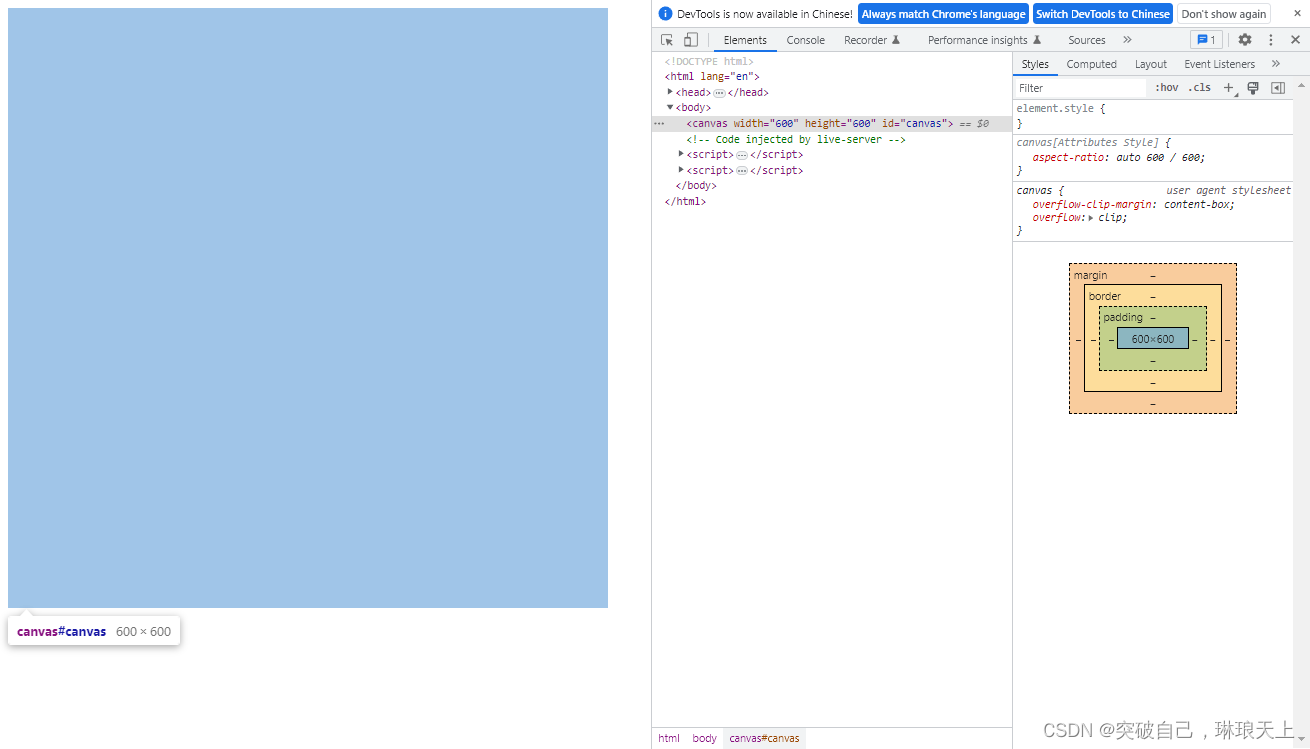Add a new style rule with plus icon
1310x749 pixels.
pyautogui.click(x=1229, y=88)
